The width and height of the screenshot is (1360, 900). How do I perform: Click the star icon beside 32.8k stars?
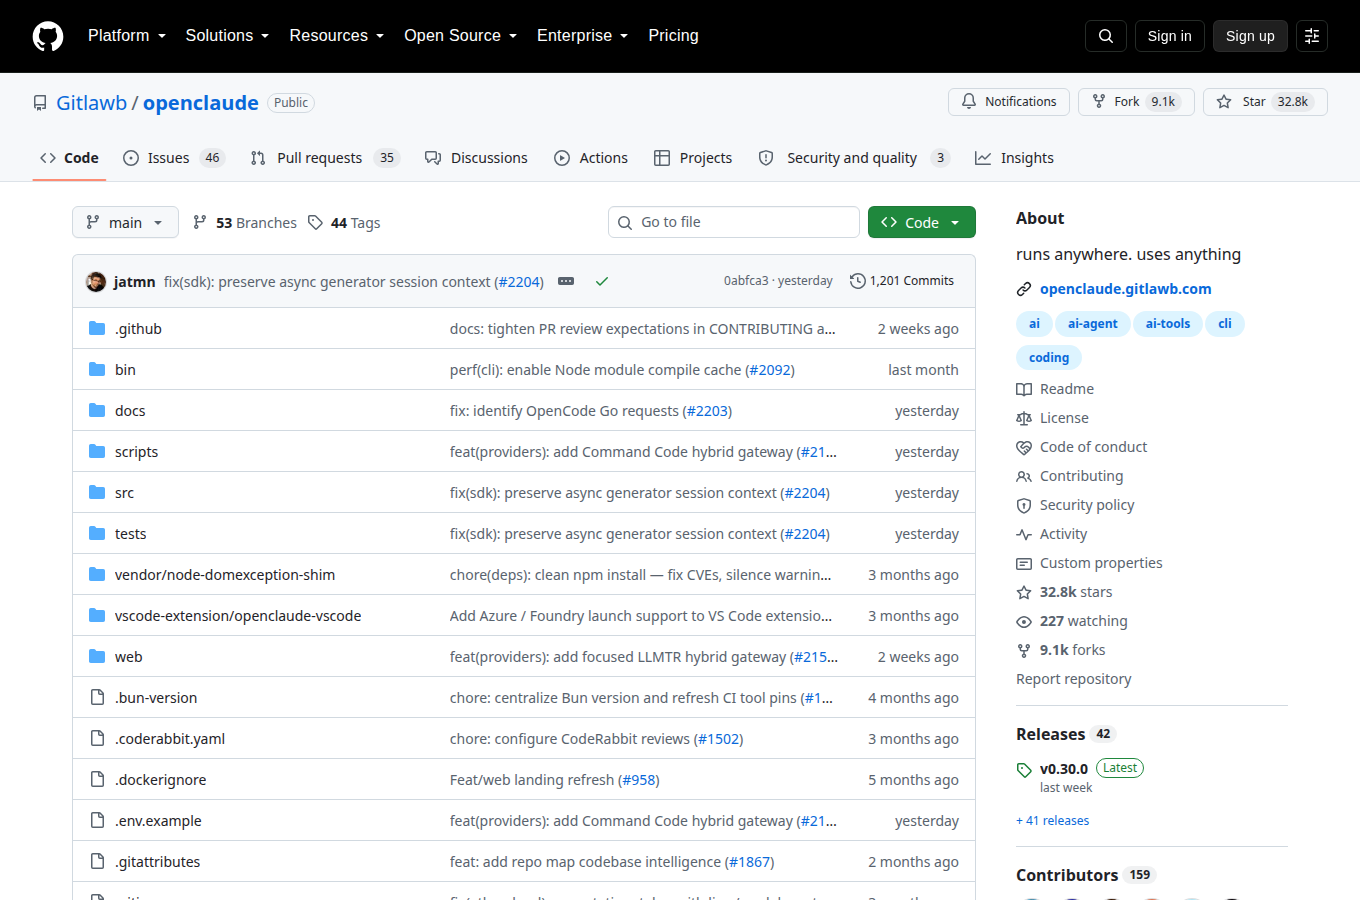pyautogui.click(x=1024, y=592)
